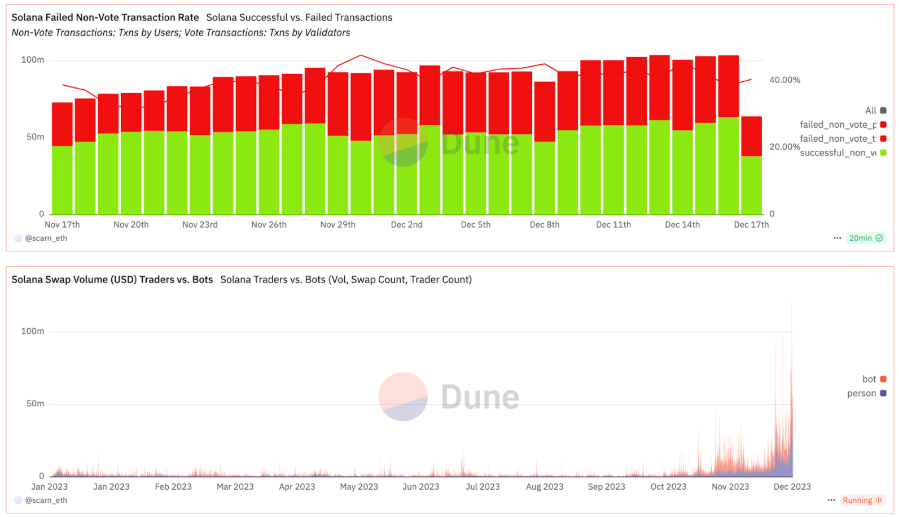Click the avatar beside @scarn_eth in top chart

(18, 238)
